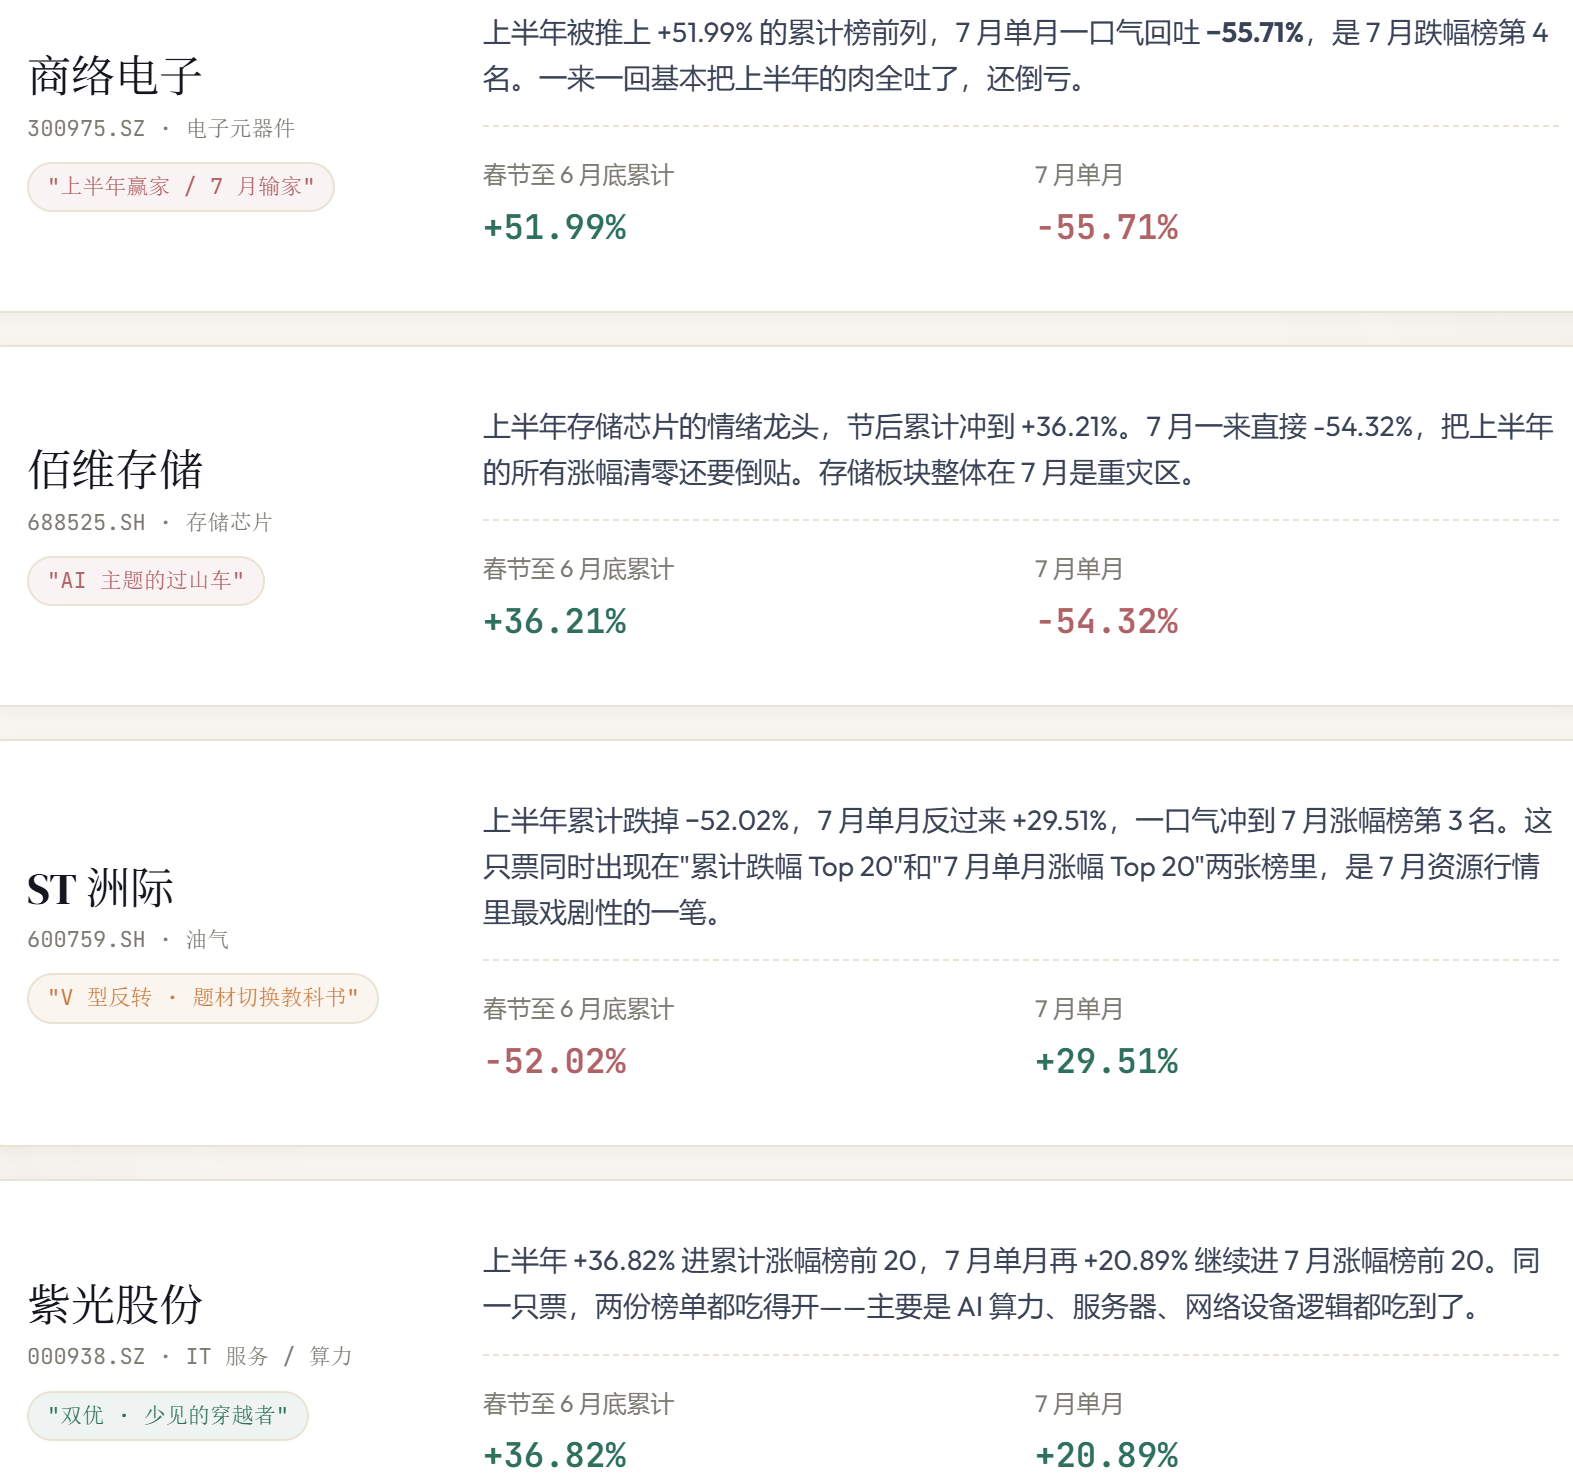Click the 紫光股份 description paragraph
Screen dimensions: 1573x1484
tap(1012, 1284)
